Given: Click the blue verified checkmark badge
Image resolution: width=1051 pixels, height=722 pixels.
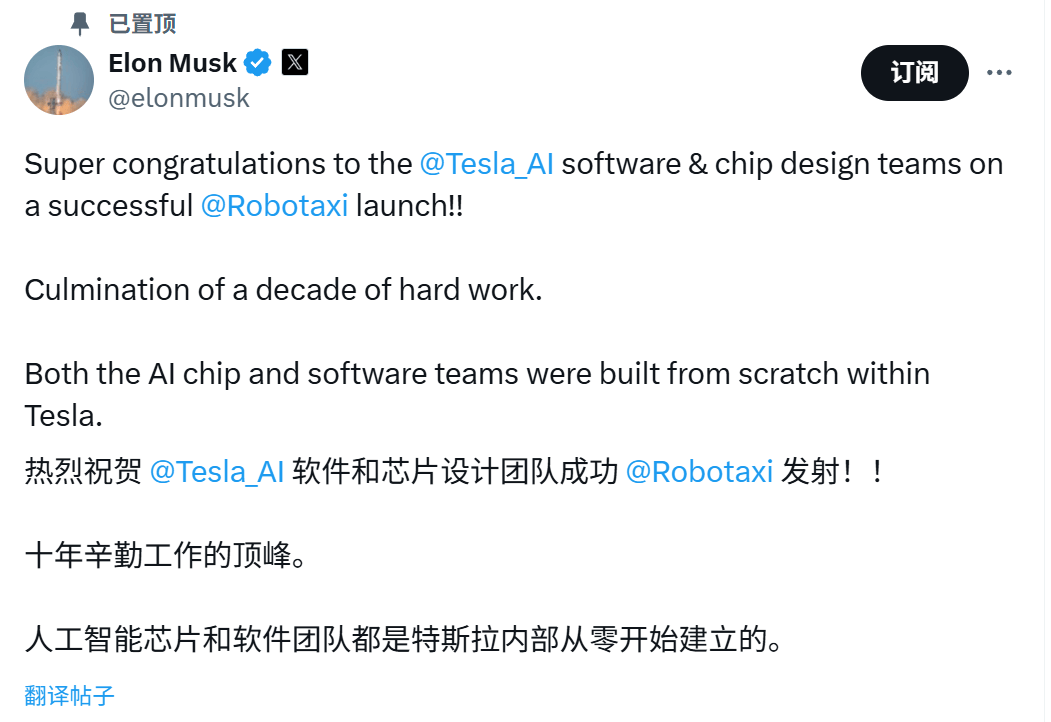Looking at the screenshot, I should pos(257,62).
